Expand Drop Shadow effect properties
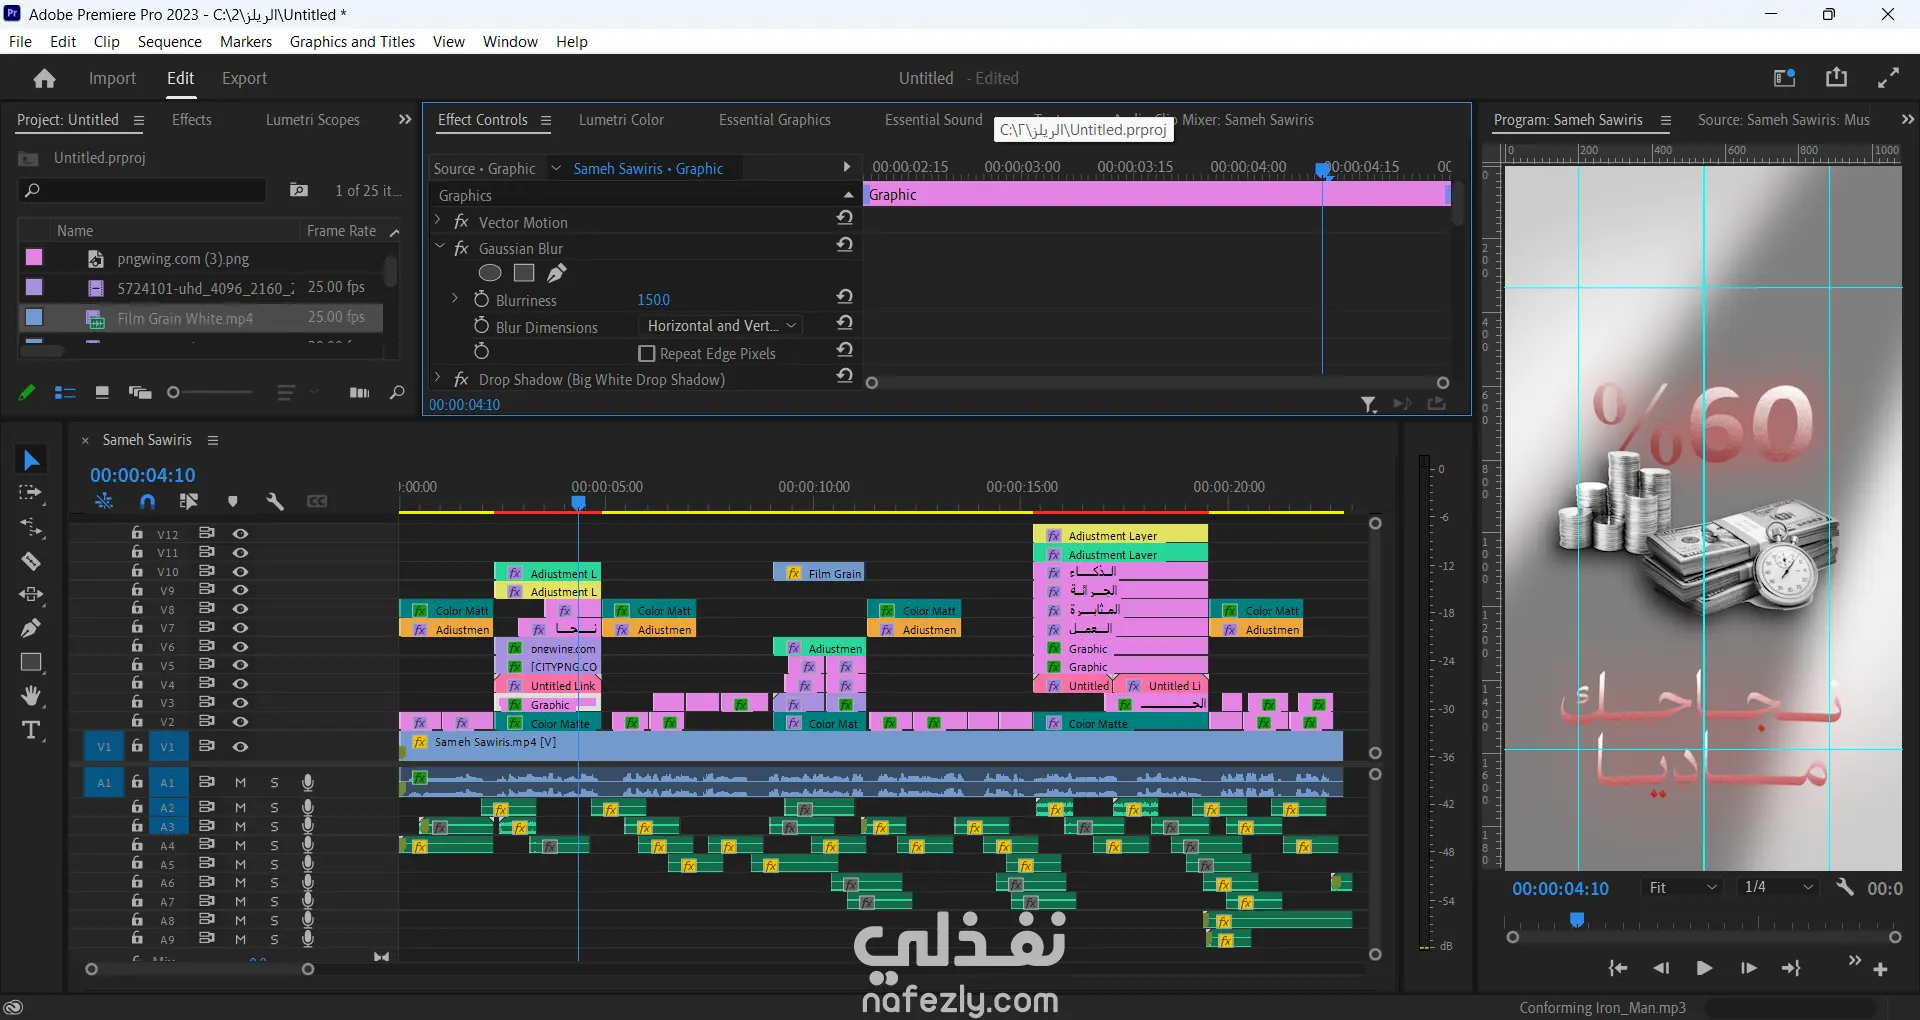Image resolution: width=1920 pixels, height=1020 pixels. [x=438, y=377]
